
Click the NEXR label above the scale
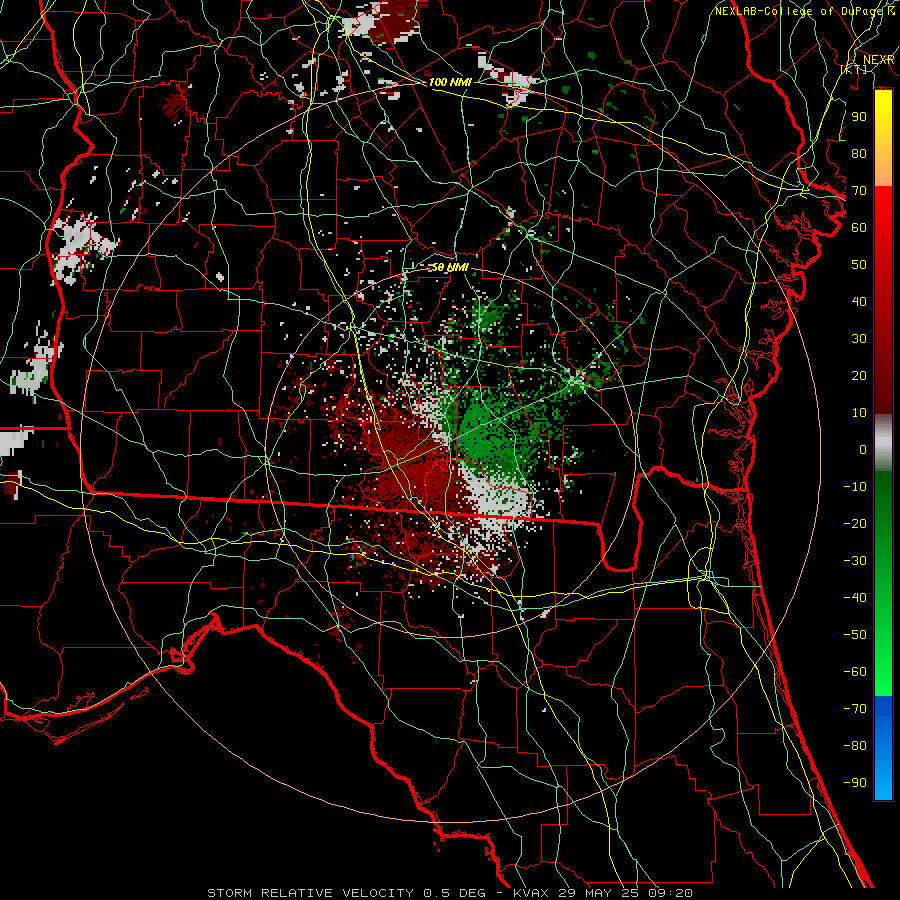click(x=879, y=60)
